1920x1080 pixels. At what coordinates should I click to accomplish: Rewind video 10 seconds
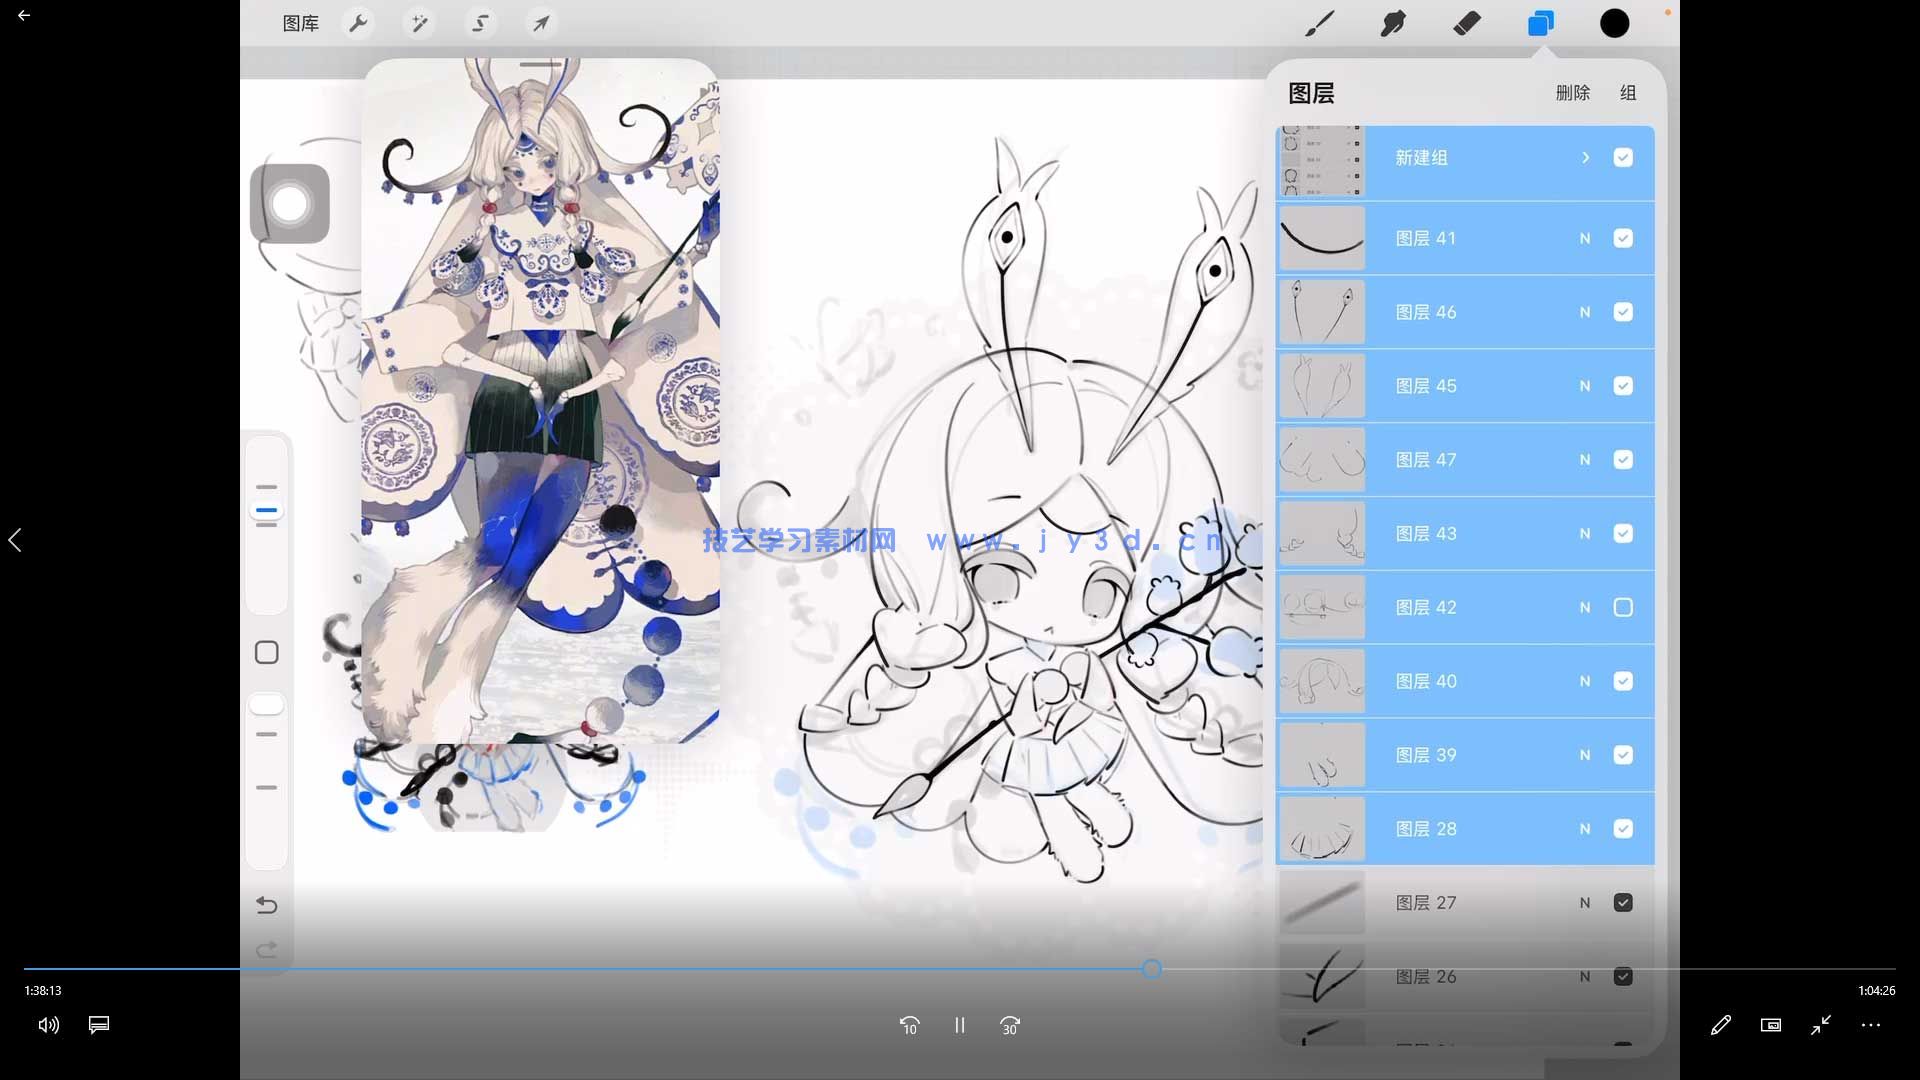click(x=909, y=1025)
